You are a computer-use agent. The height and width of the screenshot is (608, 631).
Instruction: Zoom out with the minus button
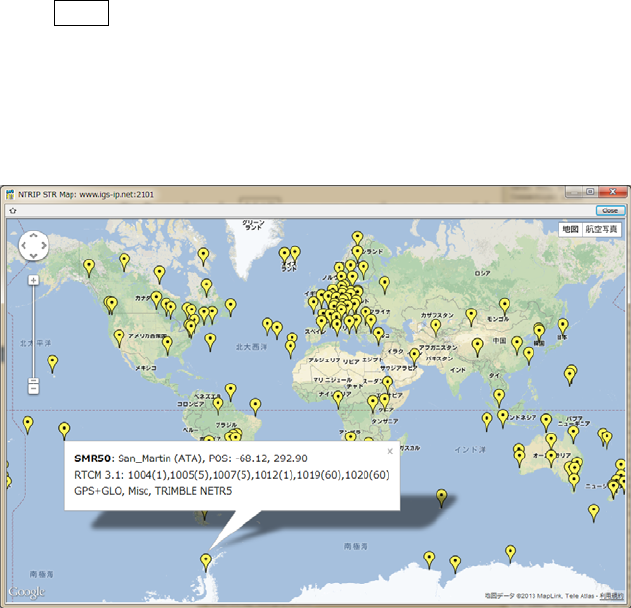(33, 389)
